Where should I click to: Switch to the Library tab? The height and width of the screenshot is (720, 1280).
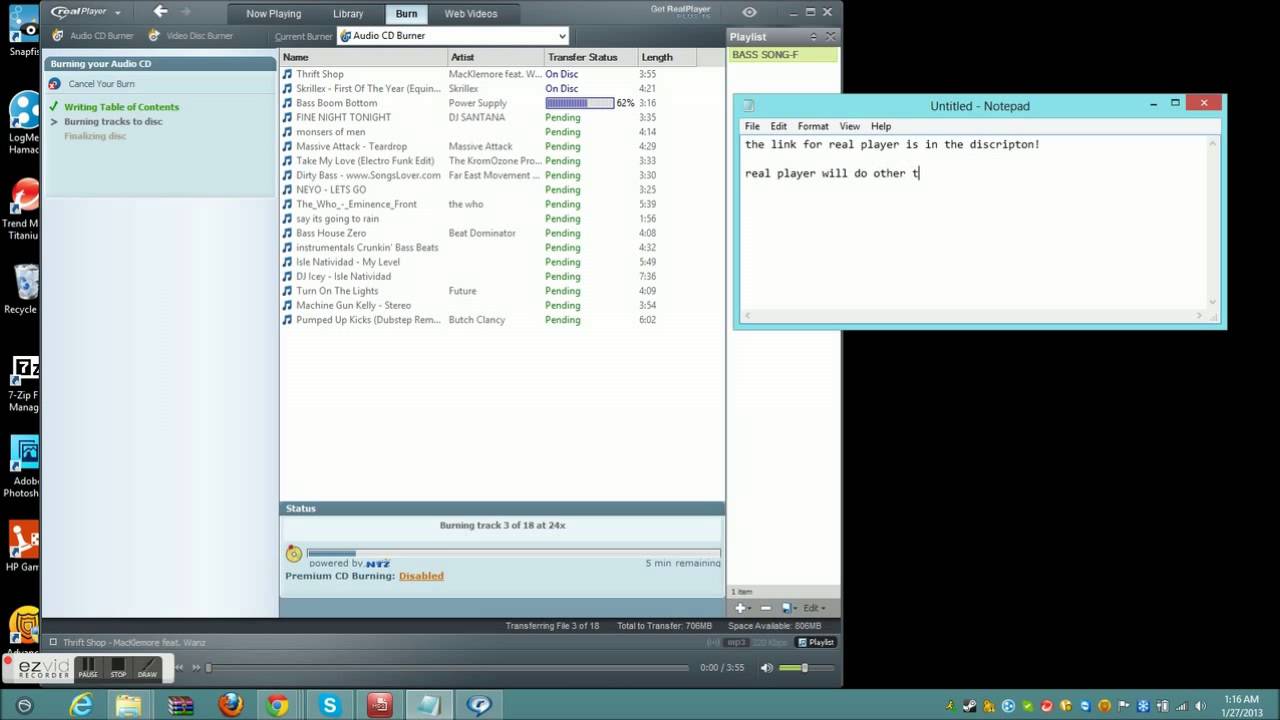(x=348, y=14)
